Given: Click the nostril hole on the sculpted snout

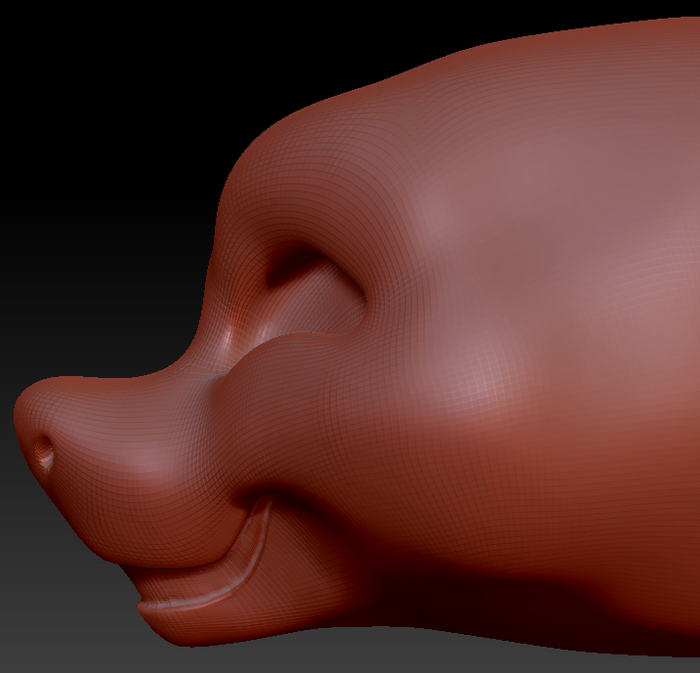Looking at the screenshot, I should (45, 452).
